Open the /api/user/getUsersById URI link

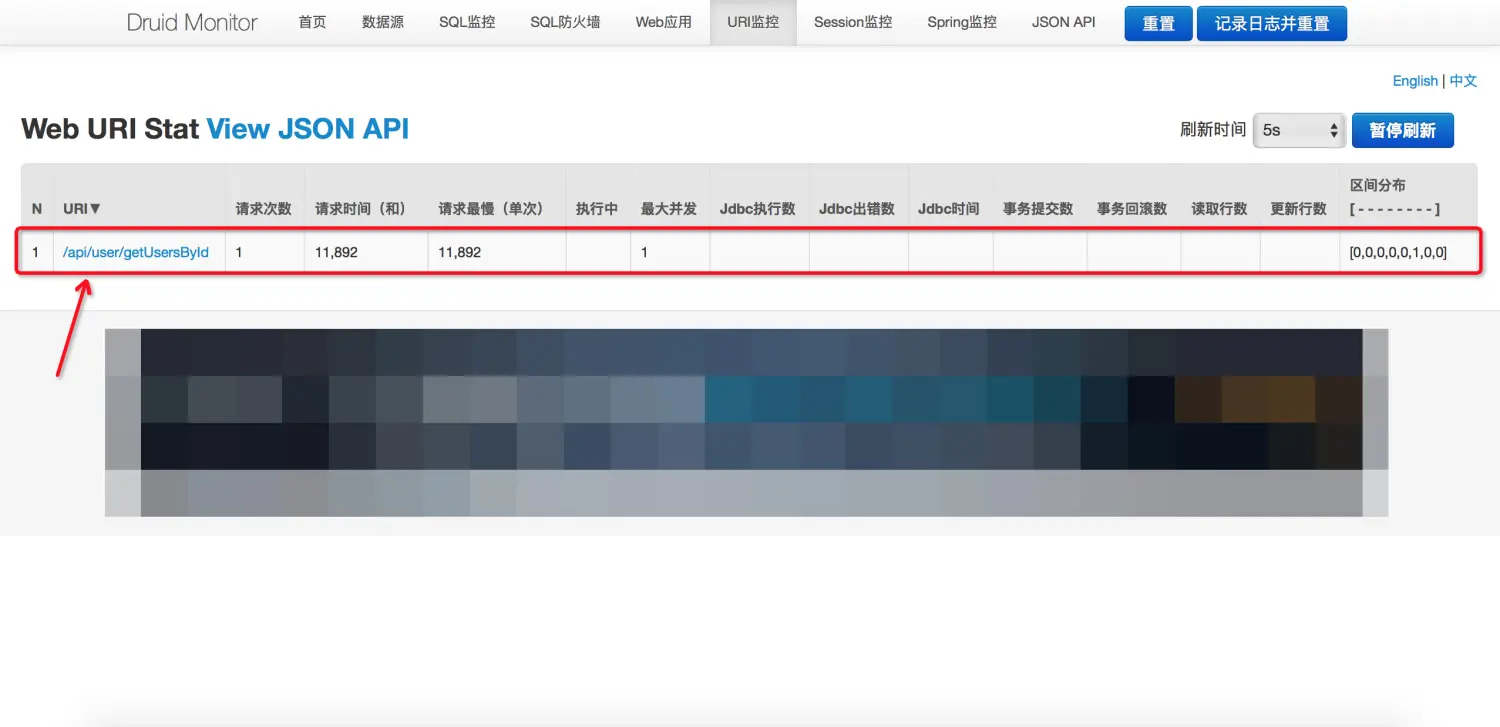tap(136, 253)
